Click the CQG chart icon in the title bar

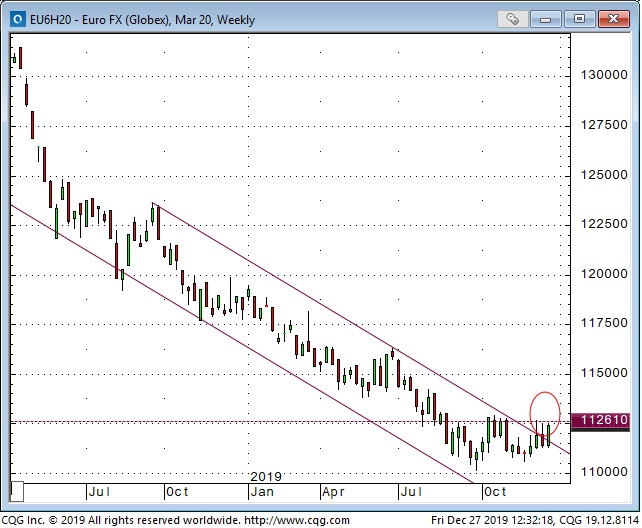click(17, 19)
